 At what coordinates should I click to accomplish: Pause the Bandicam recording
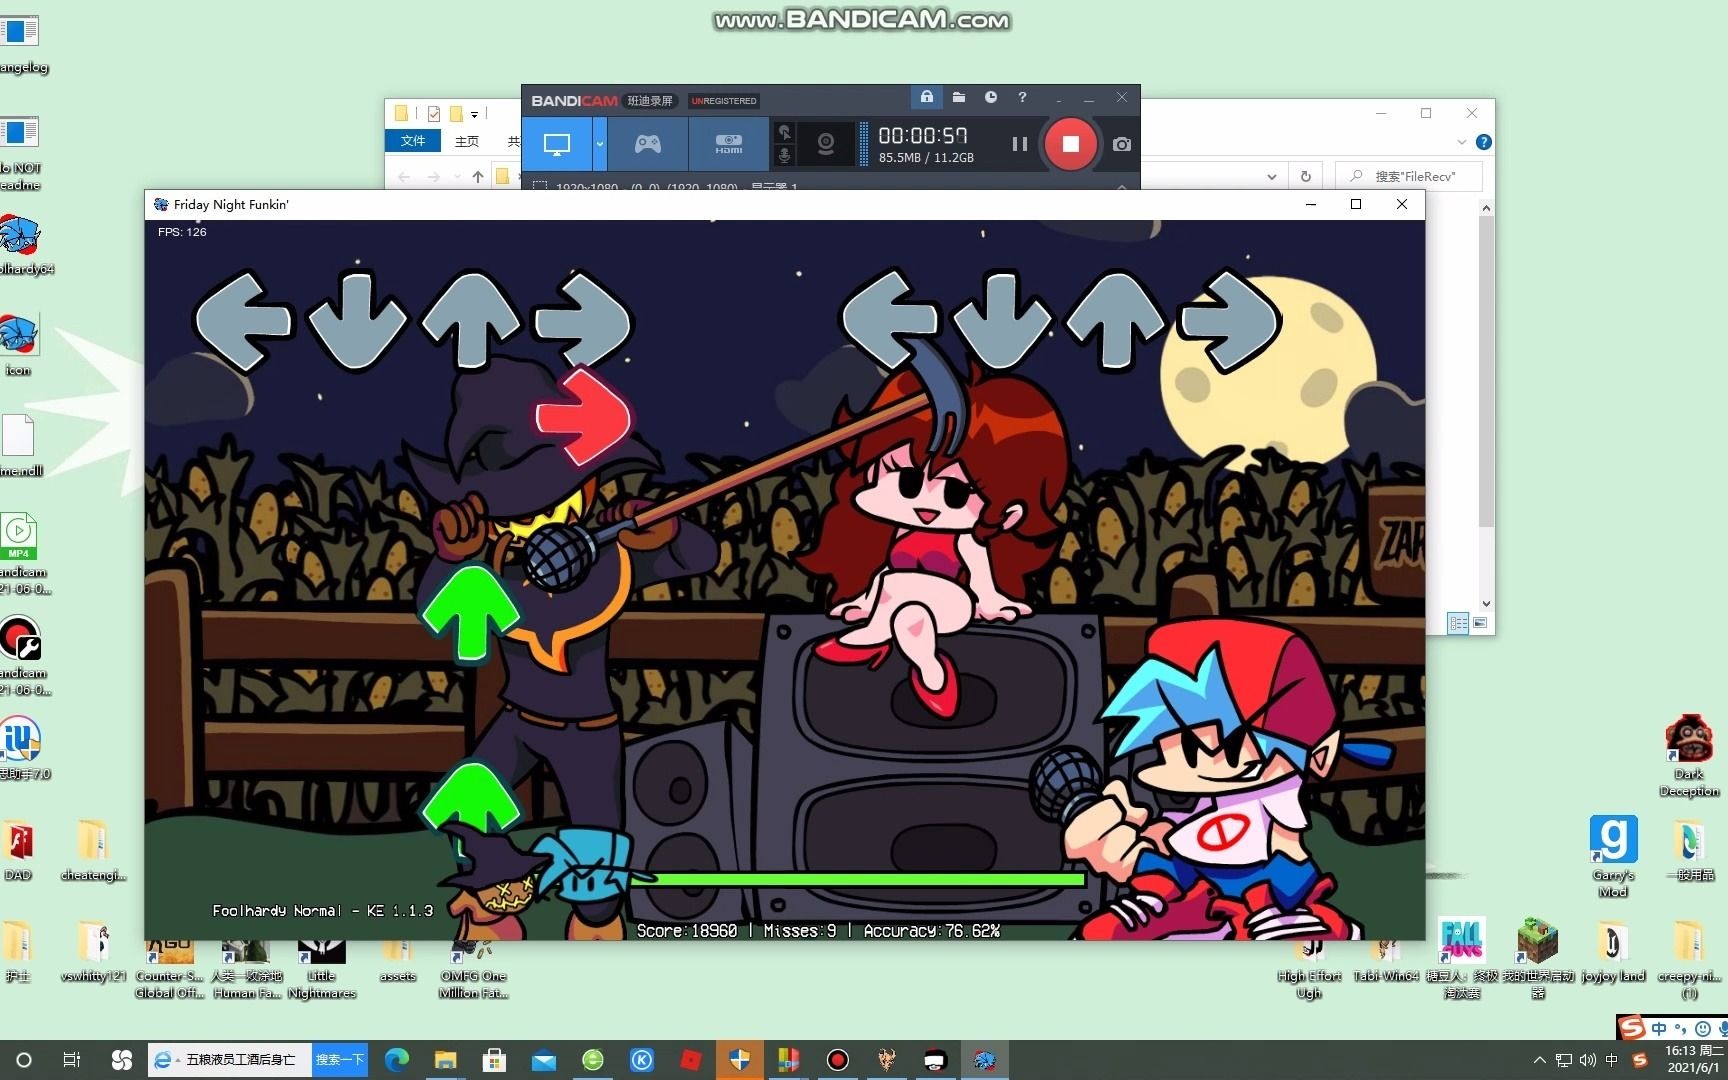click(x=1019, y=144)
